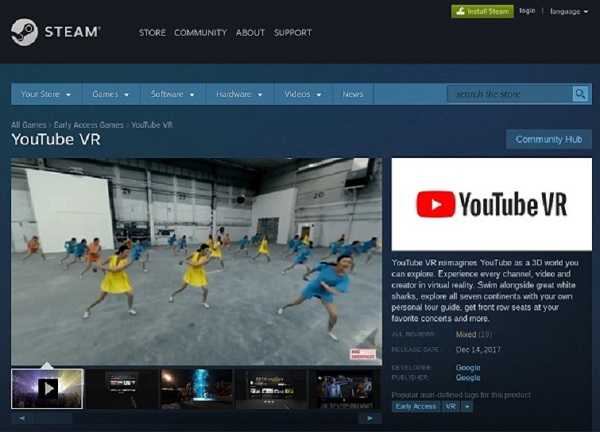Click the plus icon to add tag
600x432 pixels.
[466, 407]
